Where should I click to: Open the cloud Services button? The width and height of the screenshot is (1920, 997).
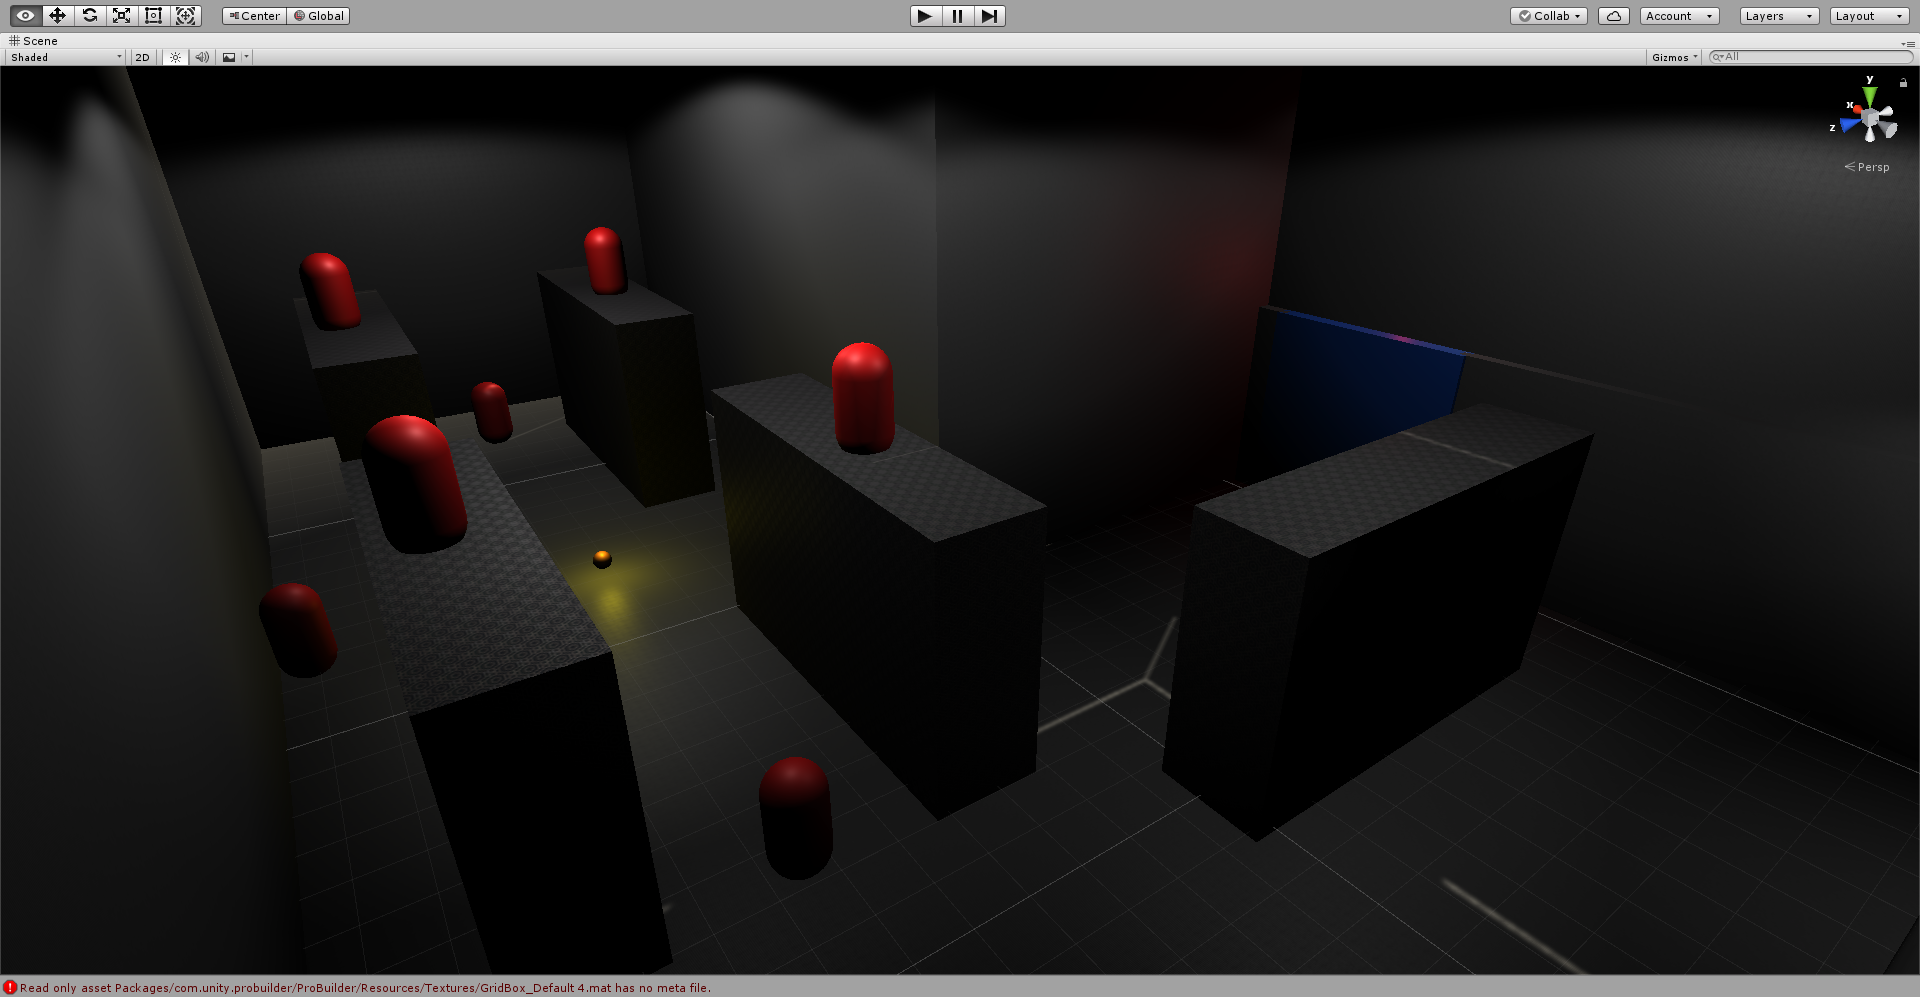coord(1613,16)
